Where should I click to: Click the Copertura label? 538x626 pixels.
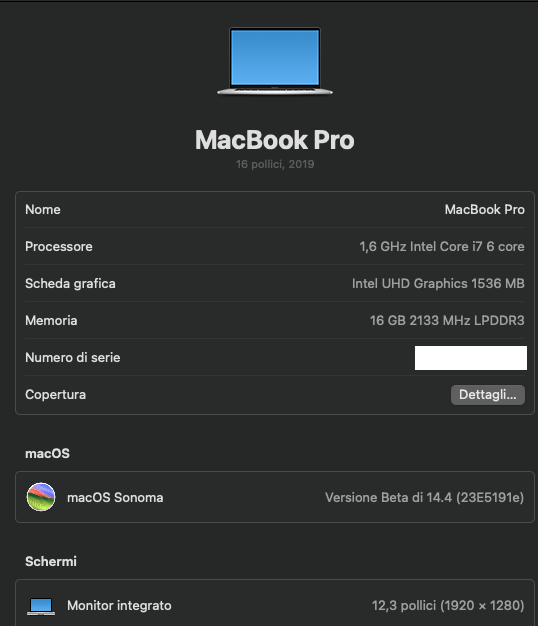(55, 395)
